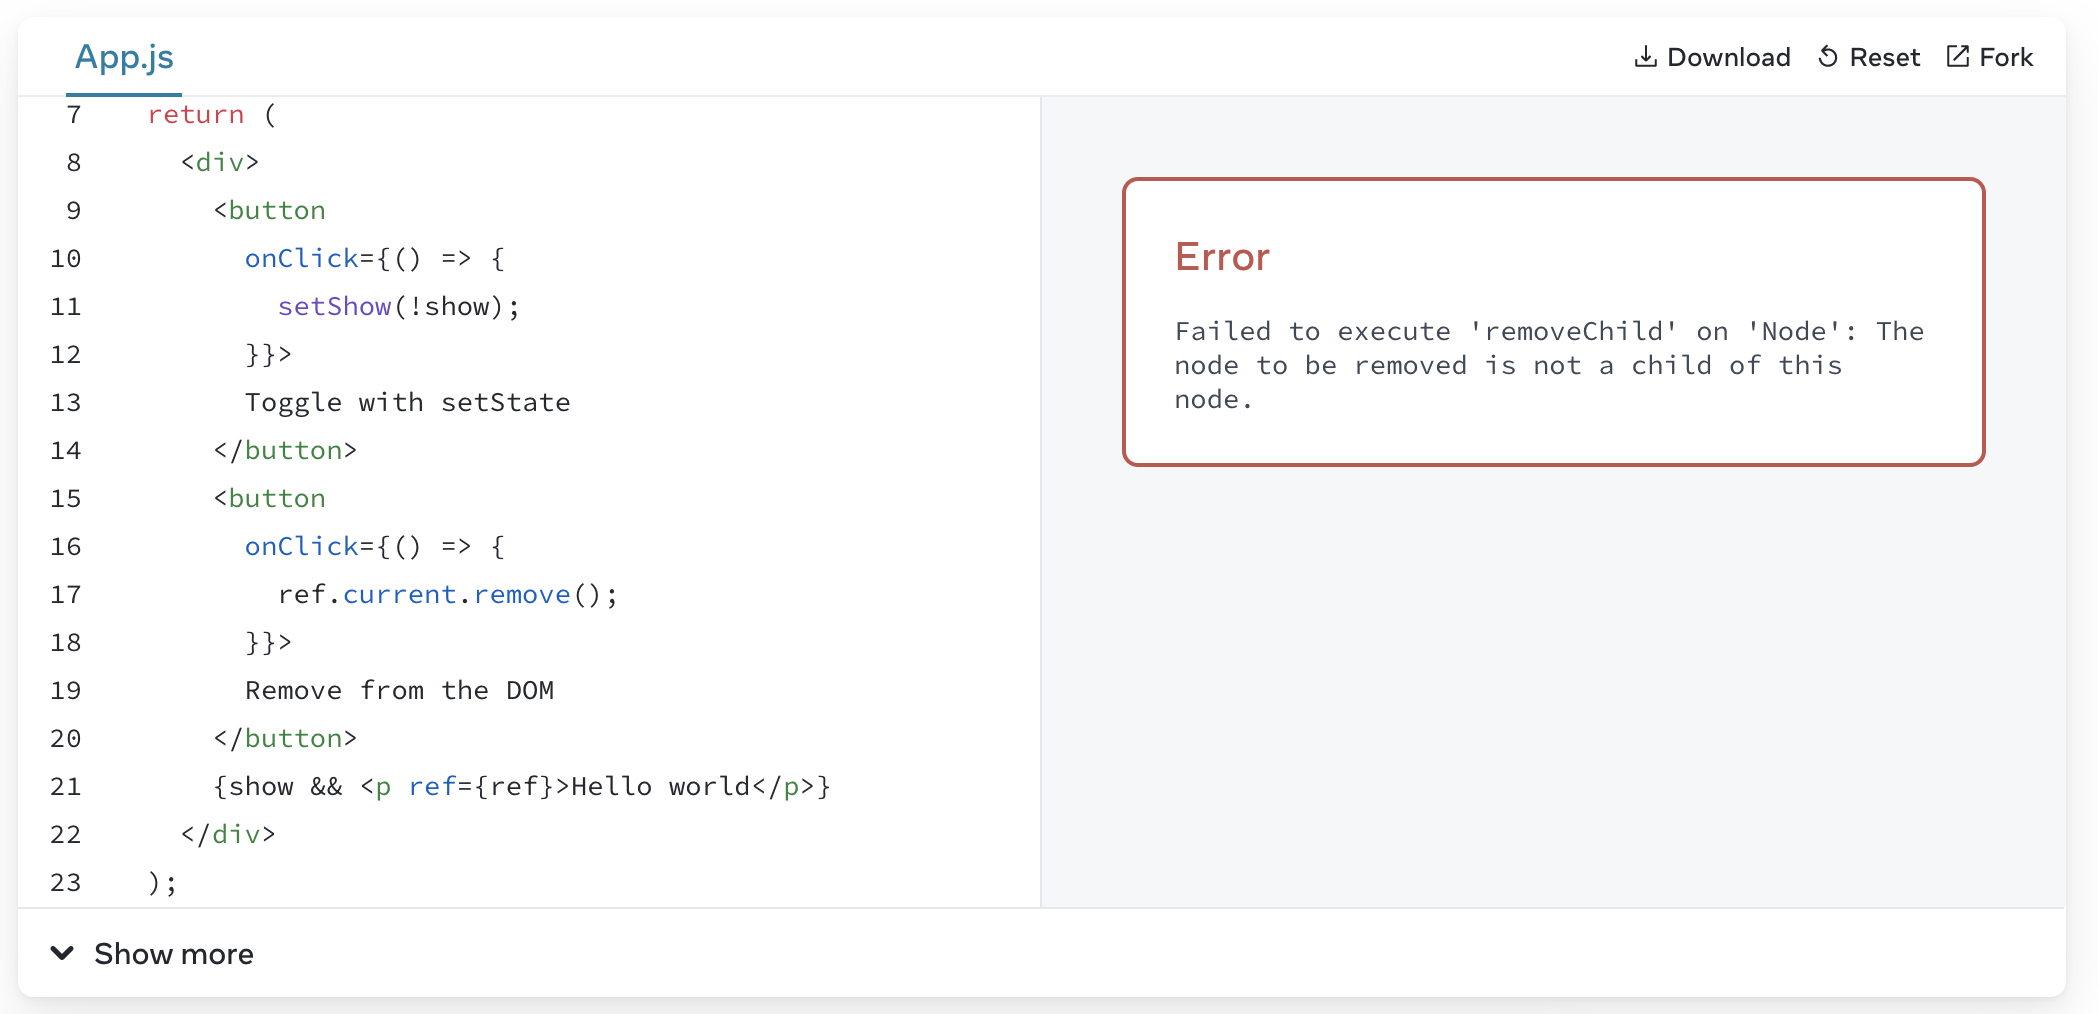Click the removeChild error message text
2098x1014 pixels.
coord(1549,365)
